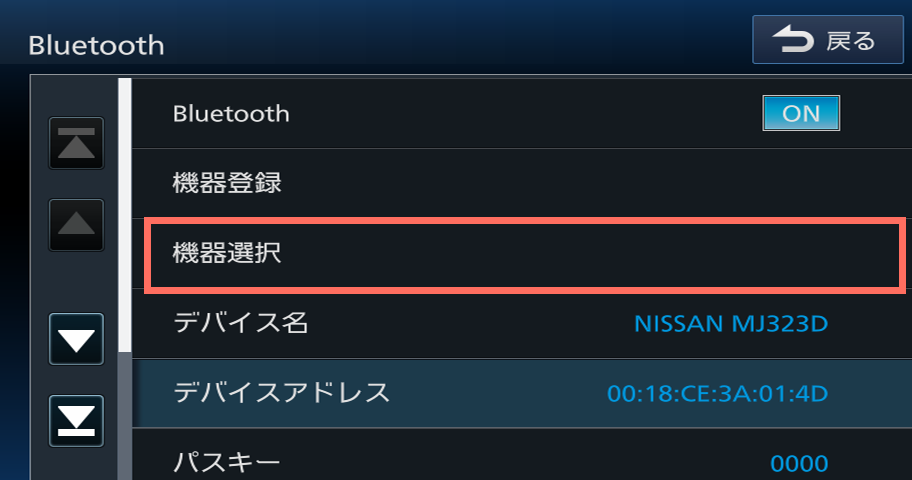Turn off the Bluetooth ON switch
The height and width of the screenshot is (480, 912).
pos(800,114)
